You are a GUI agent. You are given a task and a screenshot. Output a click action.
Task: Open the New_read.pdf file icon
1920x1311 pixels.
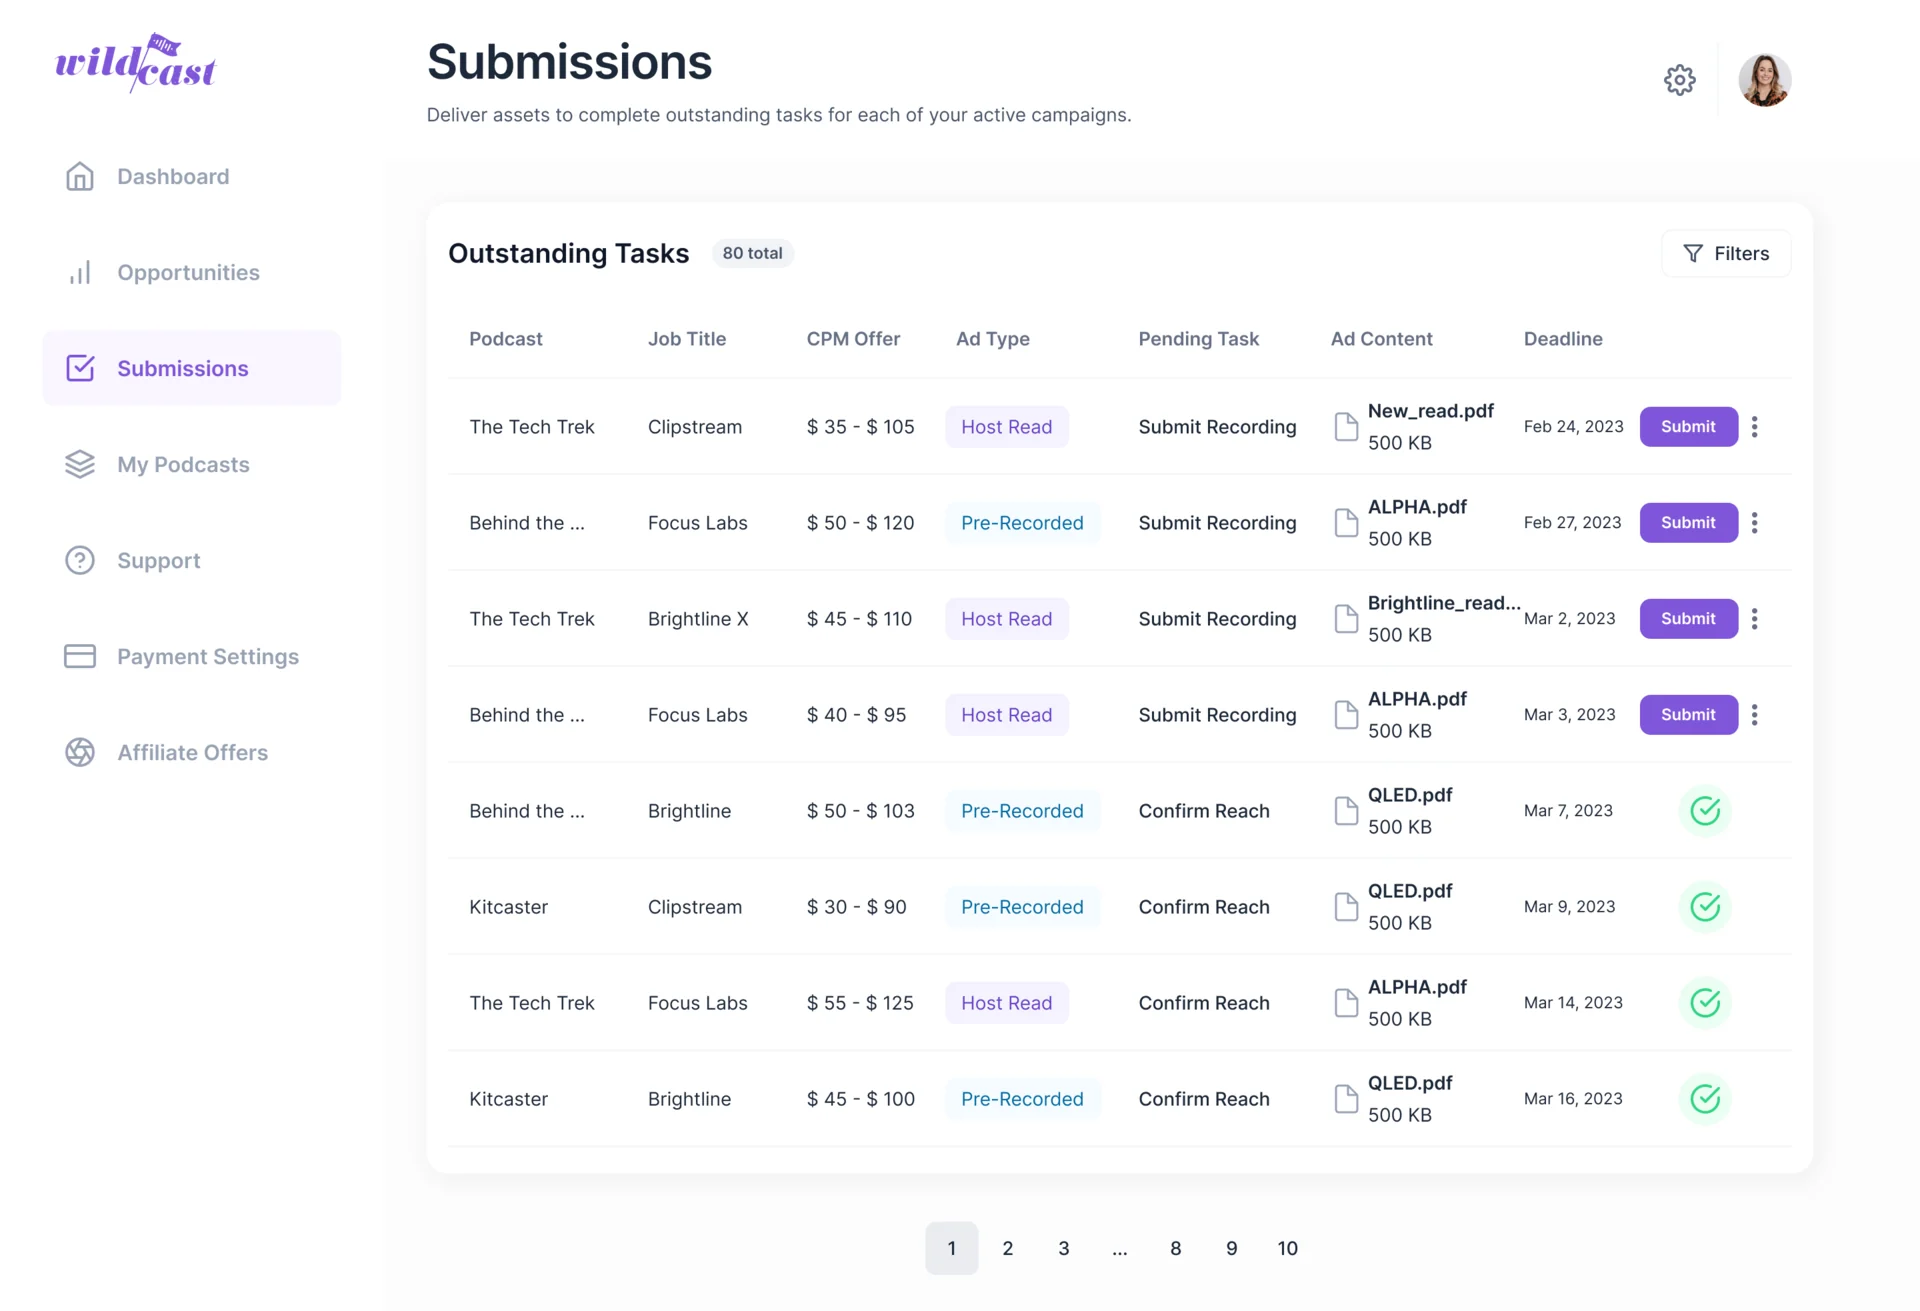pyautogui.click(x=1346, y=427)
